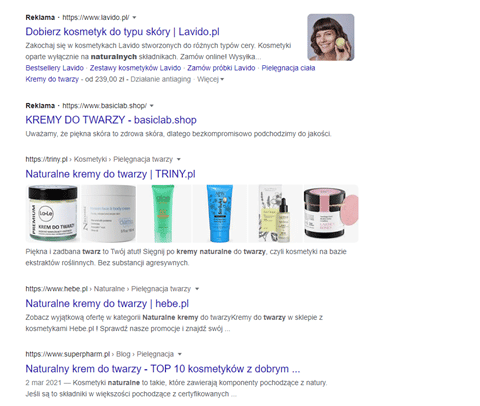Viewport: 480px width, 406px height.
Task: Select the green tube product image
Action: (164, 213)
